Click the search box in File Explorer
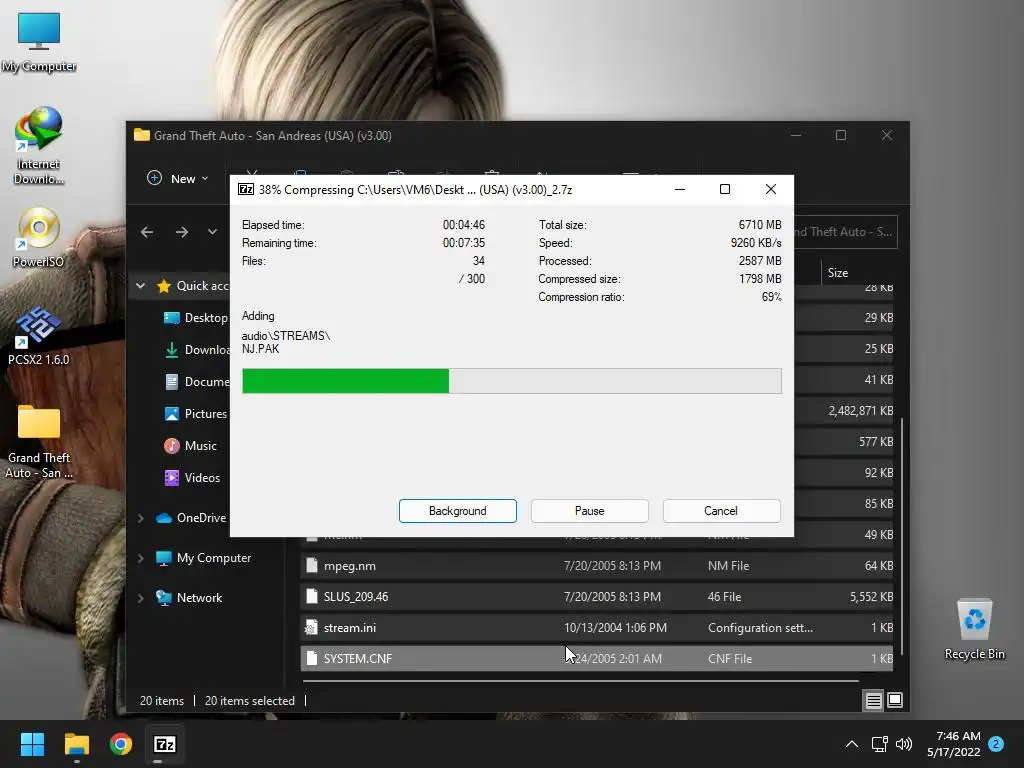This screenshot has width=1024, height=768. (x=845, y=232)
